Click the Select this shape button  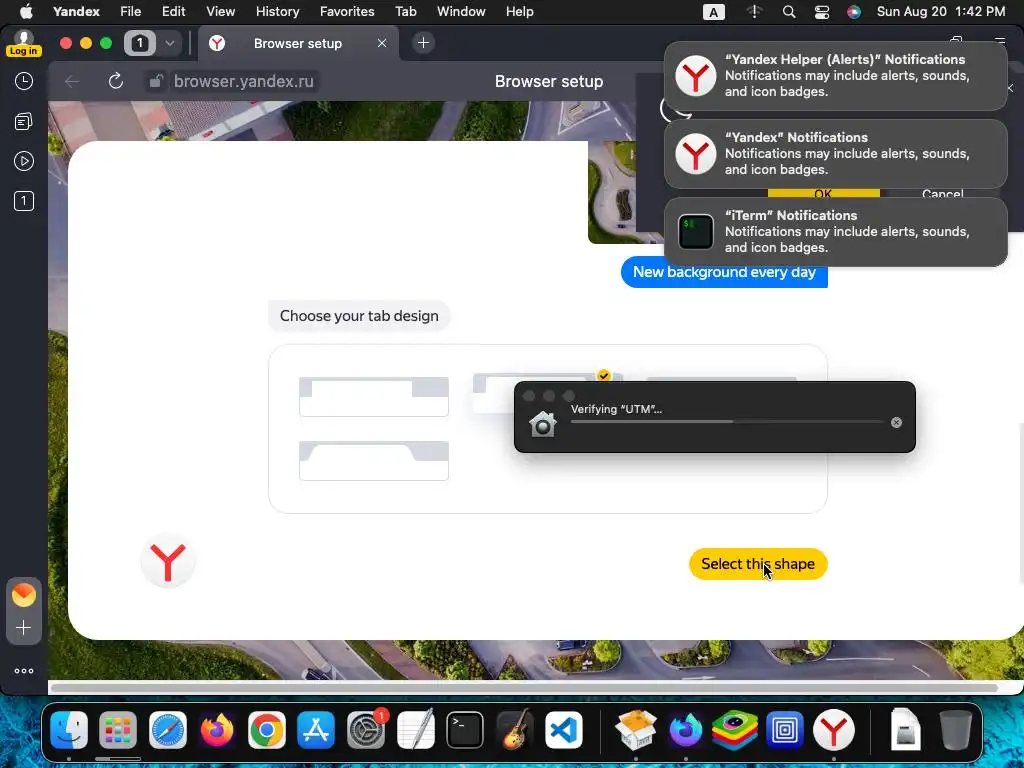[758, 564]
